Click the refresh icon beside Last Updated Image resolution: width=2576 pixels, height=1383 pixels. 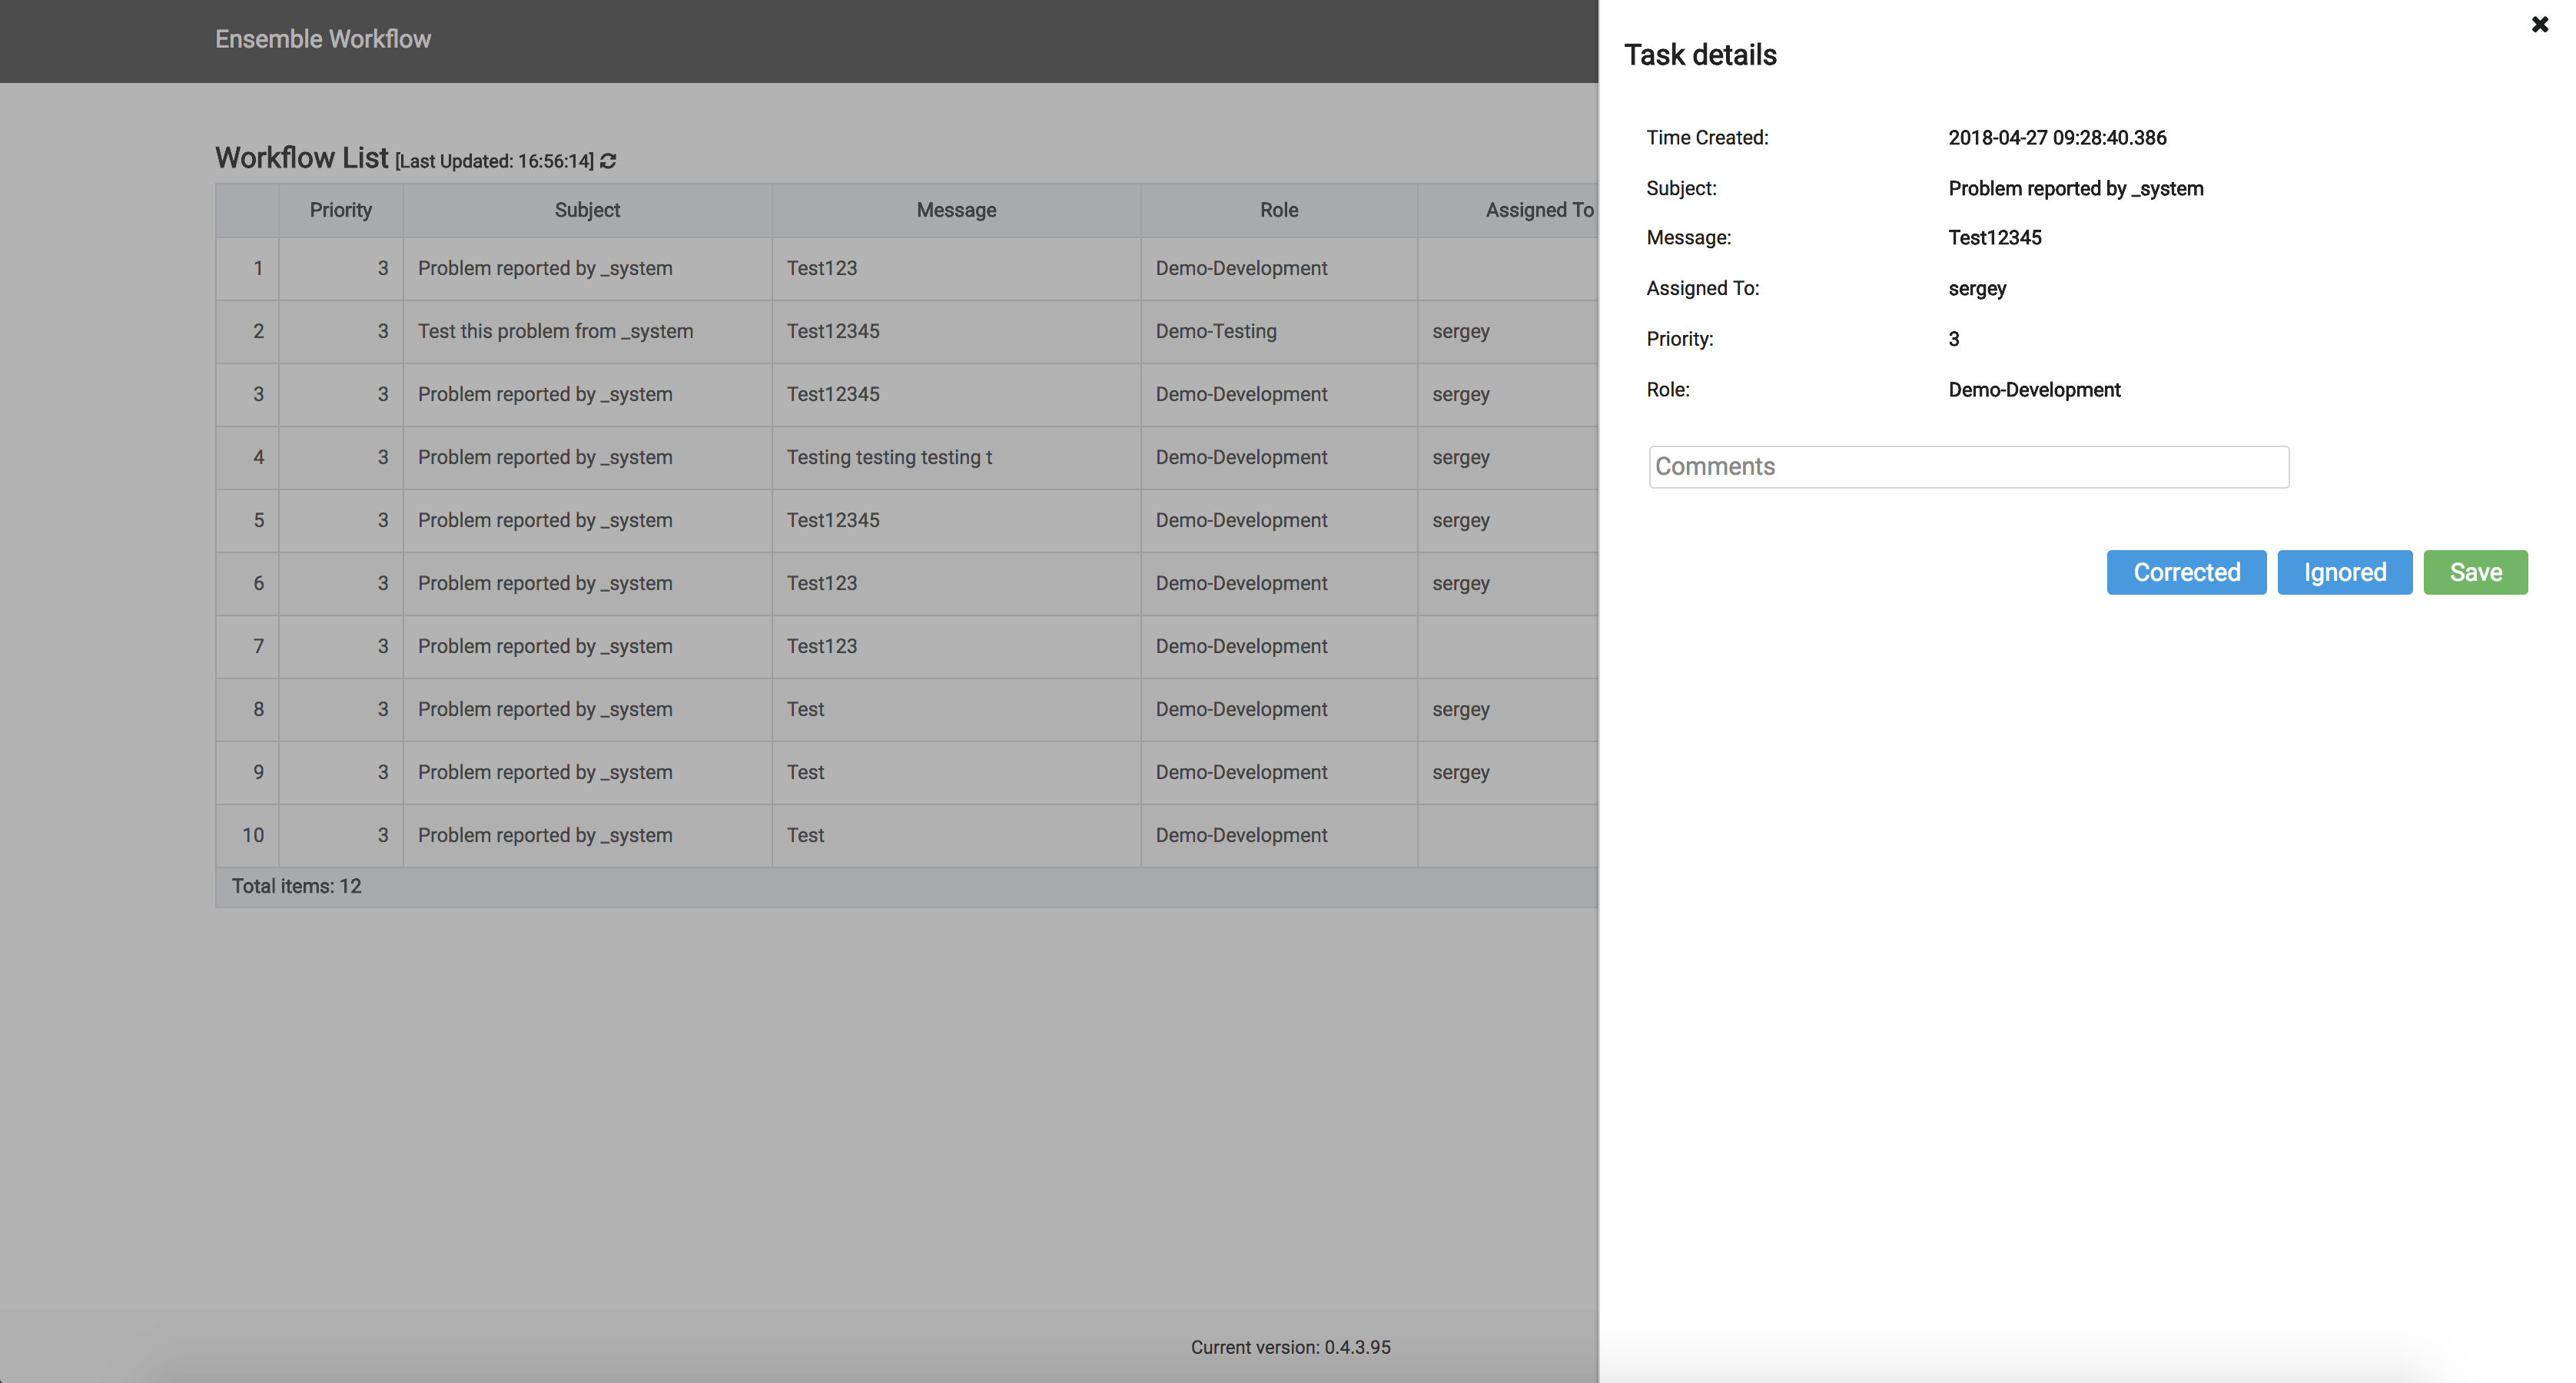(x=608, y=161)
